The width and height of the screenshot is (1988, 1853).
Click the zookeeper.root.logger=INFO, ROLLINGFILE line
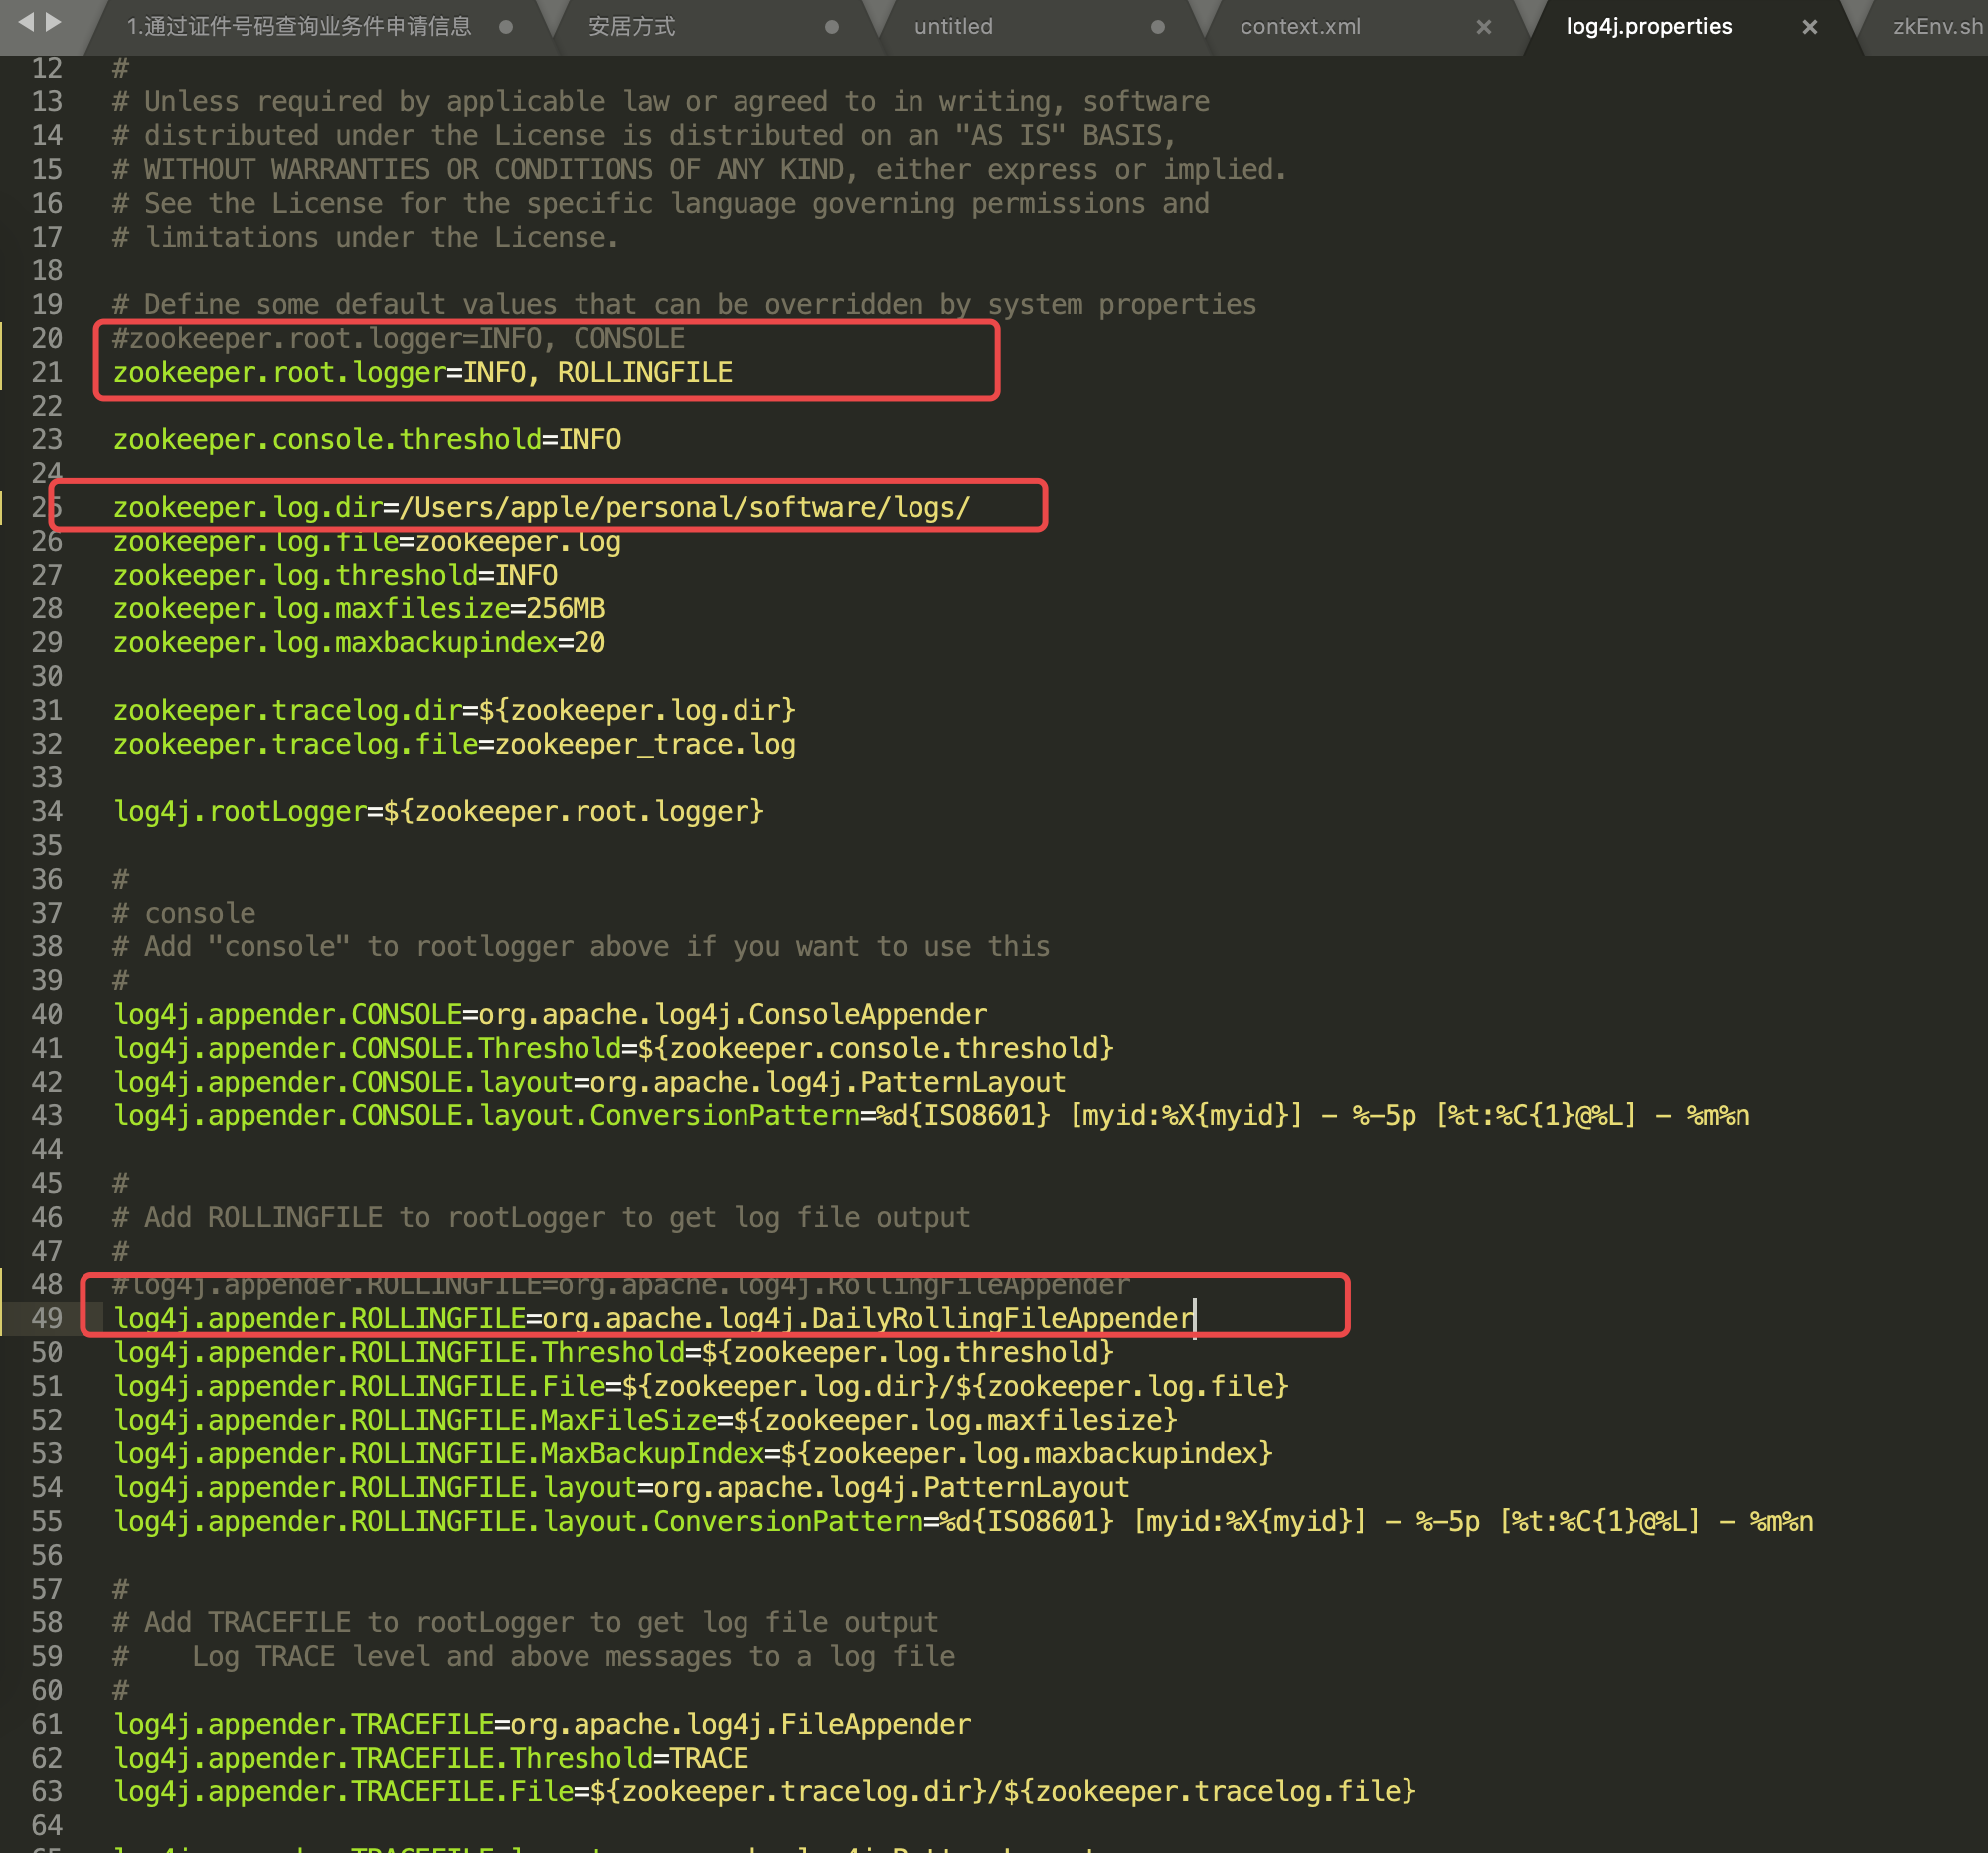click(x=422, y=372)
